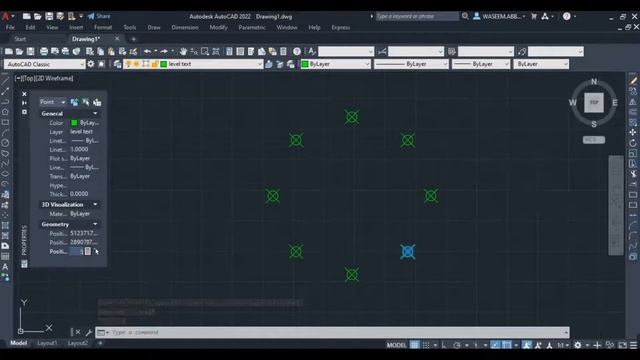Select the Circle tool in draw toolbar
The height and width of the screenshot is (360, 640).
point(5,143)
